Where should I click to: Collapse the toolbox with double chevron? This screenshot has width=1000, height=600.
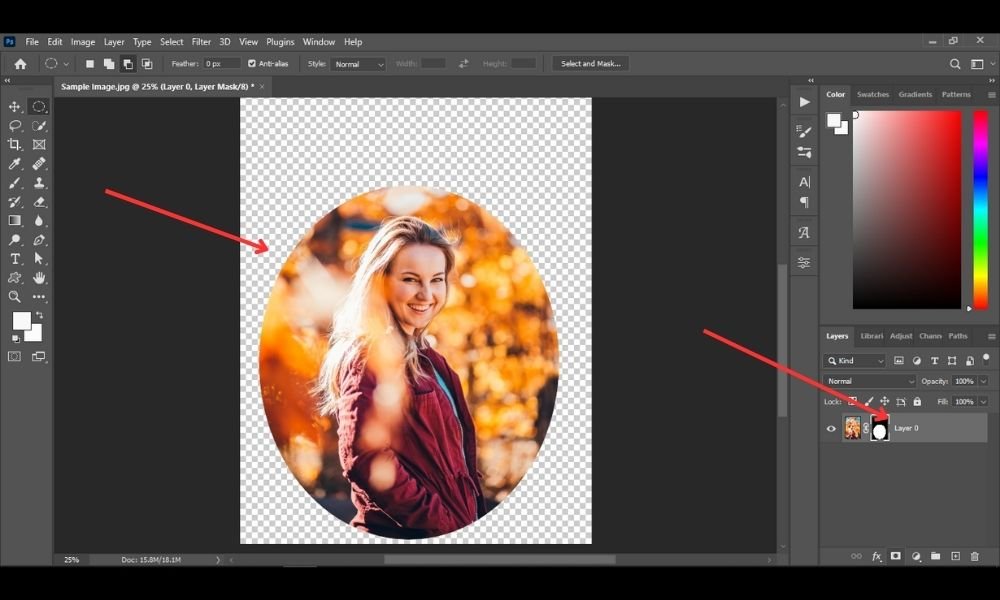point(7,80)
